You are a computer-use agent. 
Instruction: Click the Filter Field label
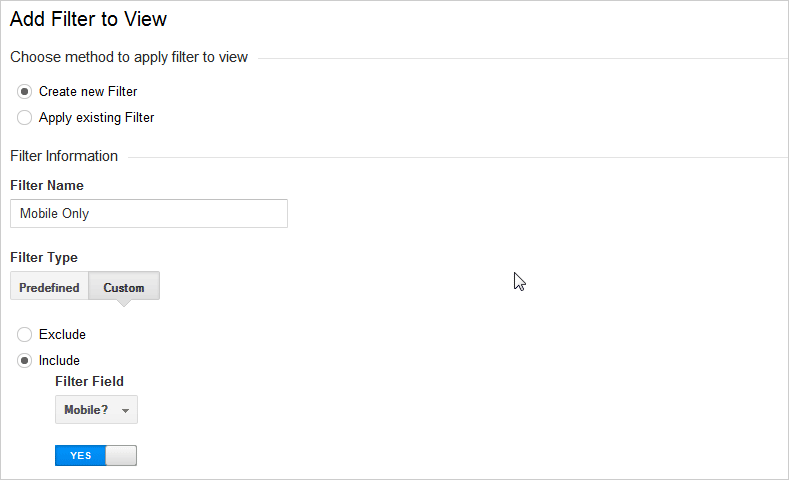(x=90, y=381)
